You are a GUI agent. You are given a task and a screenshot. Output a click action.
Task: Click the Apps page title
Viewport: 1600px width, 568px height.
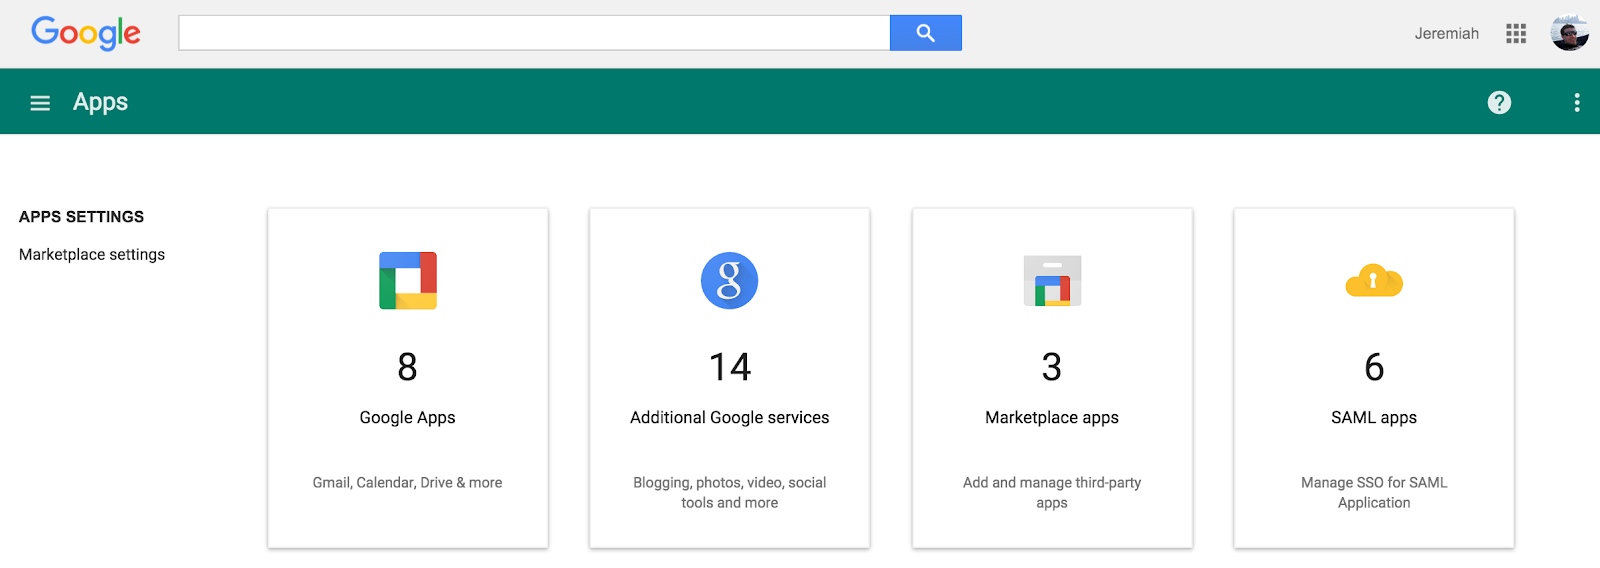click(100, 102)
